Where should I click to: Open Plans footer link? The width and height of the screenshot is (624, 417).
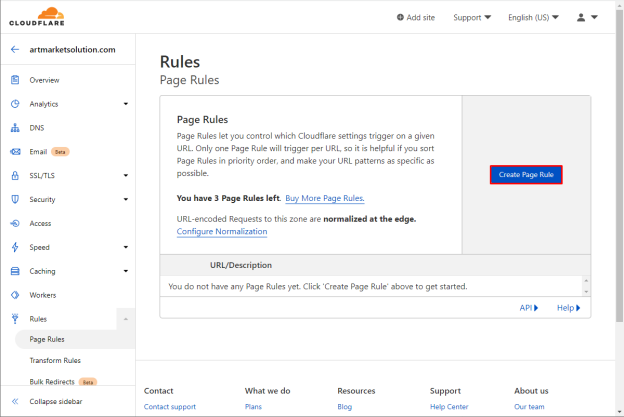(x=253, y=407)
